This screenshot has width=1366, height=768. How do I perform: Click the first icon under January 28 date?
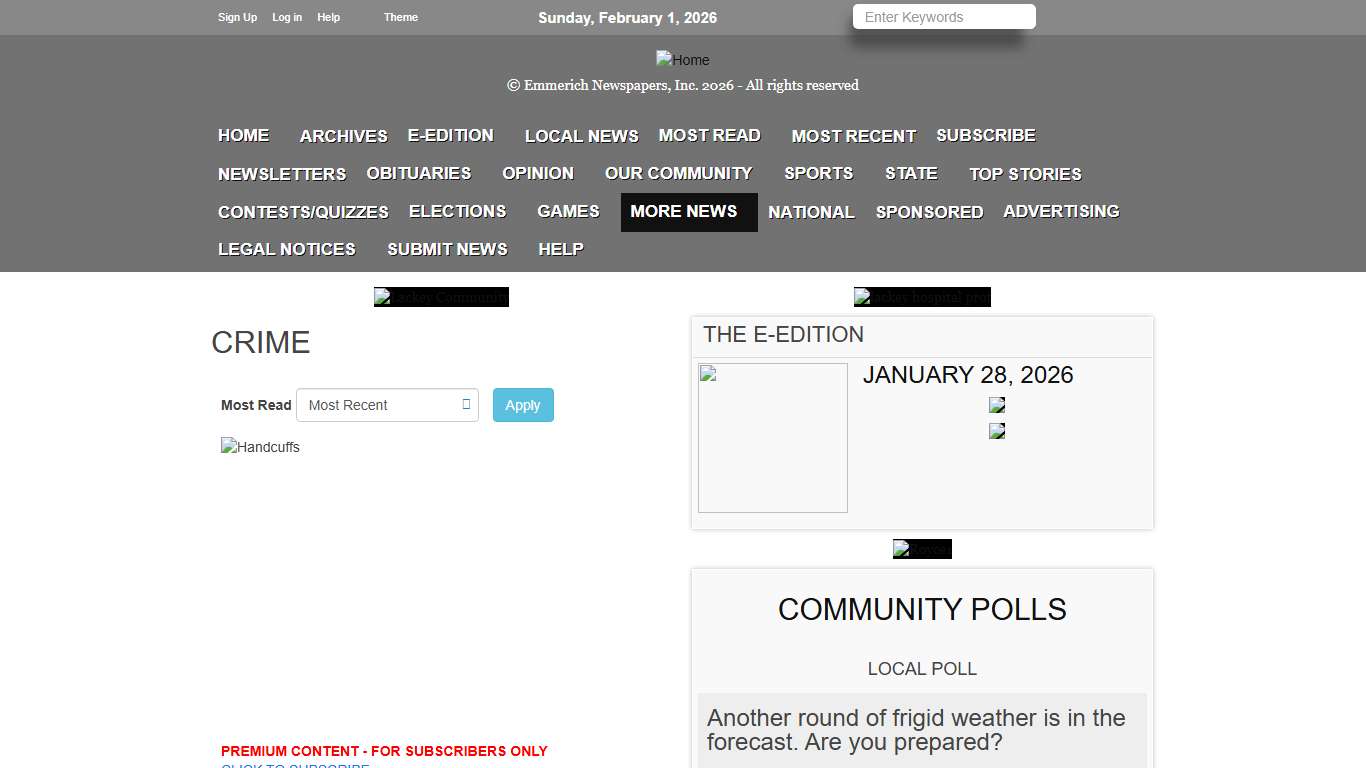pos(996,404)
